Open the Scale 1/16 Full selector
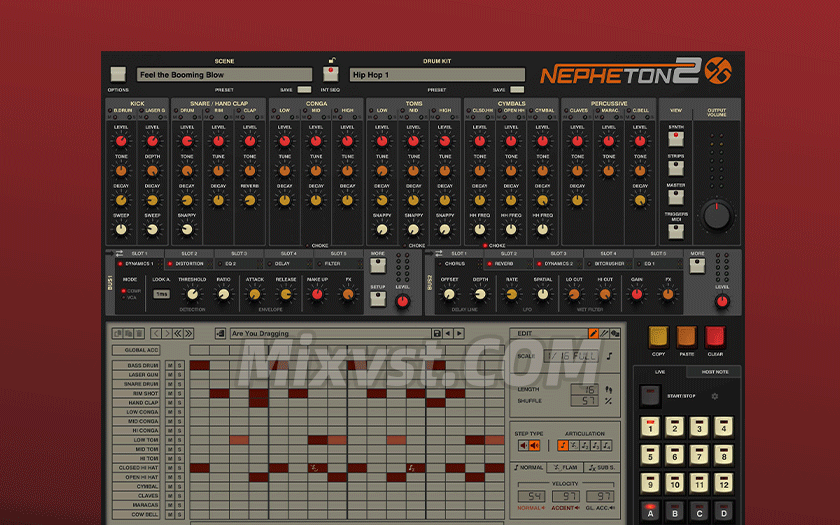 [570, 357]
